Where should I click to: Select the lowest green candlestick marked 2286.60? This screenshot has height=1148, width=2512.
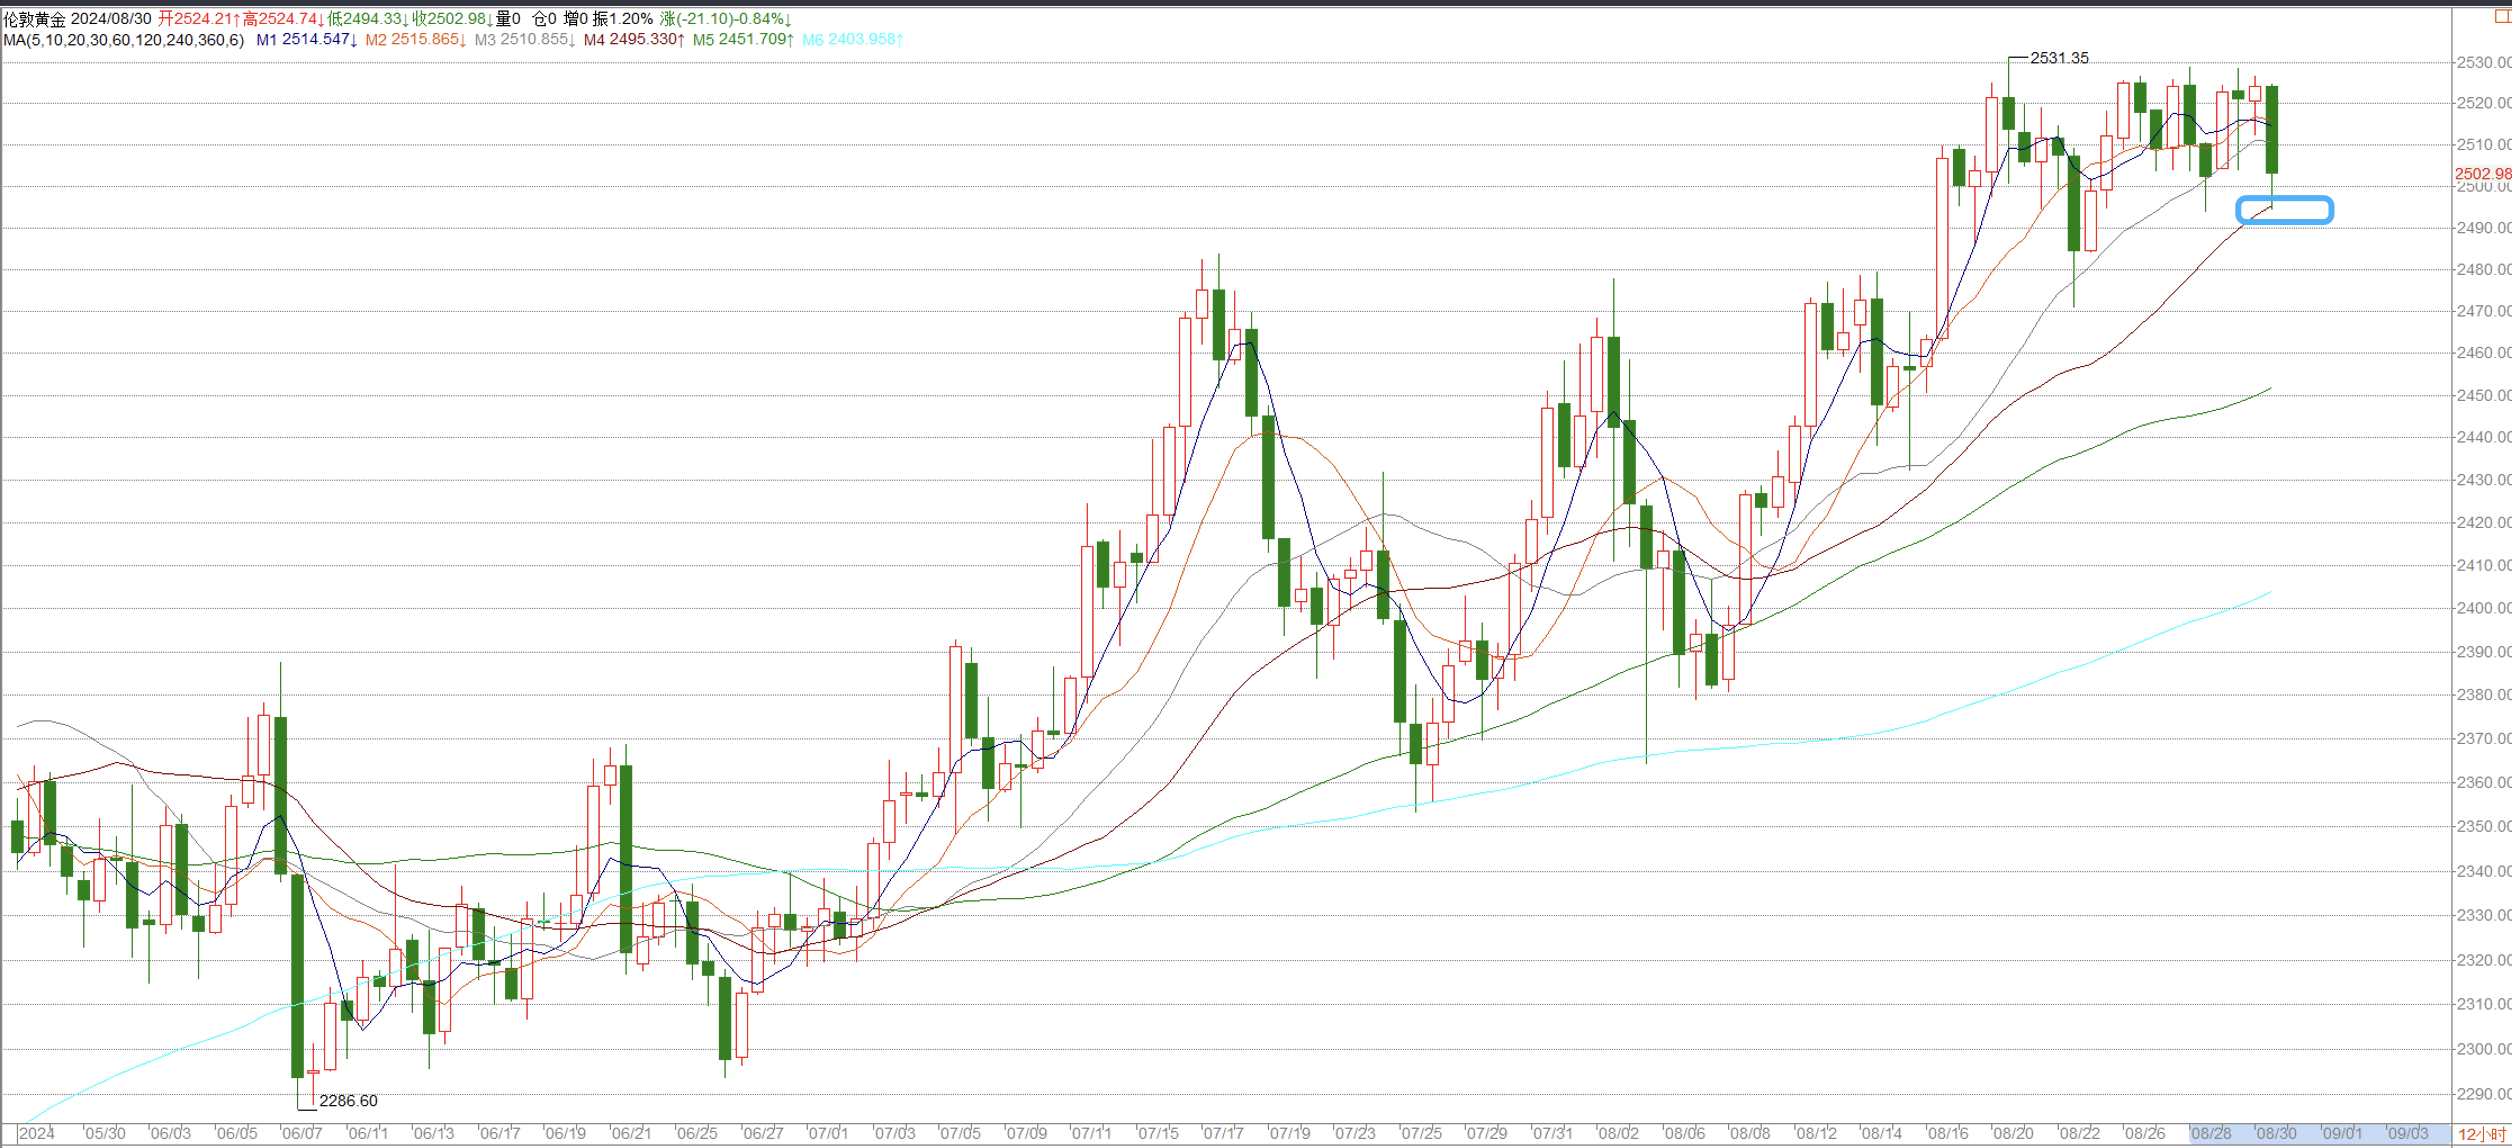(297, 977)
